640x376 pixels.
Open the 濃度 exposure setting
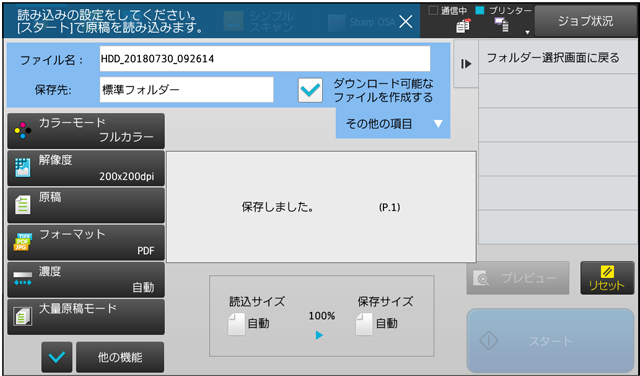point(86,280)
